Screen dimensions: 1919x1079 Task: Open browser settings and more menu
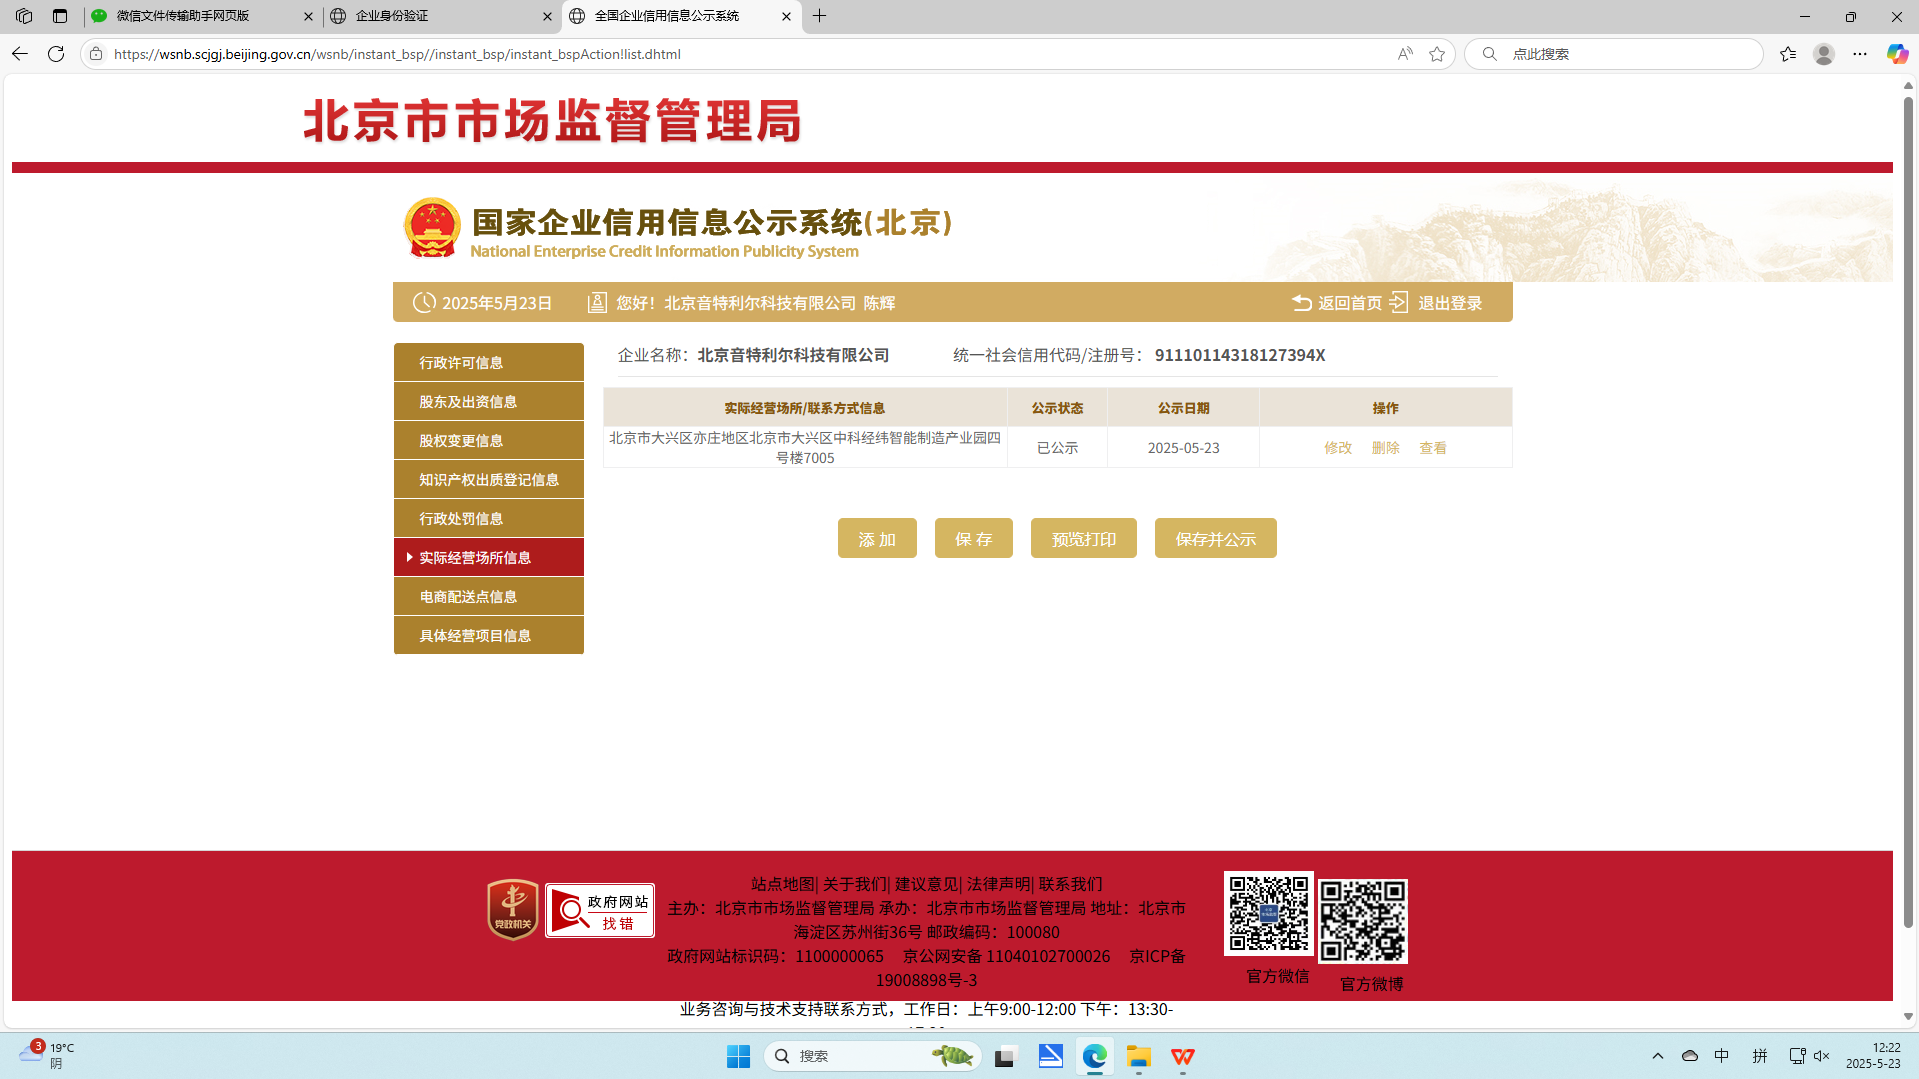pos(1860,54)
